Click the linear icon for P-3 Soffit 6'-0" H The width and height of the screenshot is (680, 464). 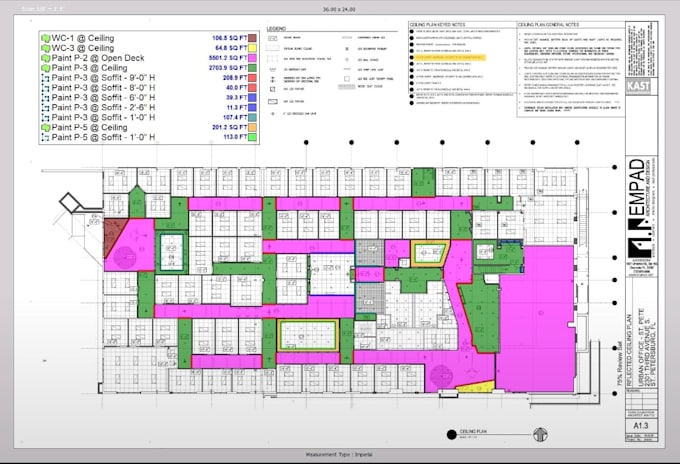pyautogui.click(x=46, y=98)
